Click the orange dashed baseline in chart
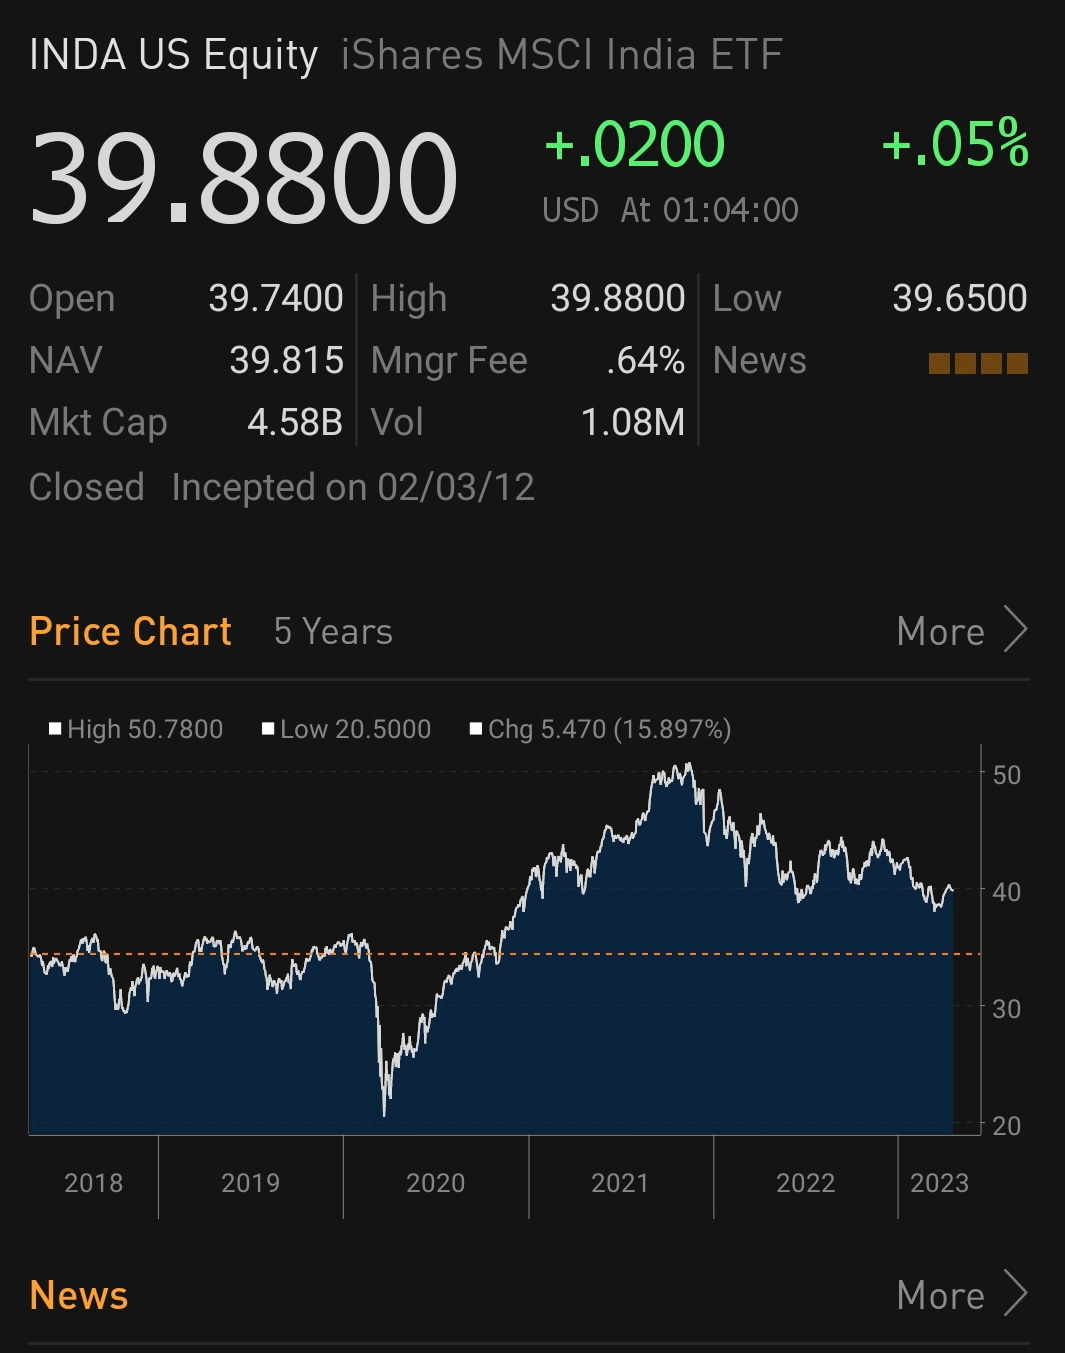 [505, 954]
